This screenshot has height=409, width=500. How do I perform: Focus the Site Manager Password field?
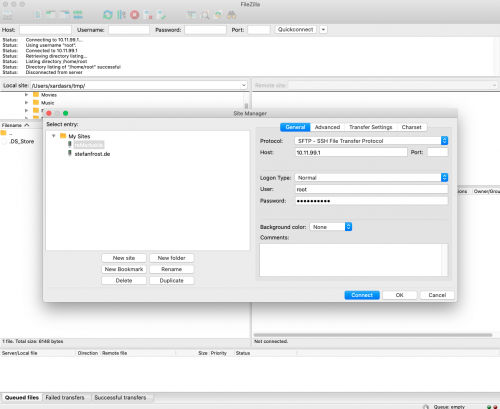click(x=371, y=201)
